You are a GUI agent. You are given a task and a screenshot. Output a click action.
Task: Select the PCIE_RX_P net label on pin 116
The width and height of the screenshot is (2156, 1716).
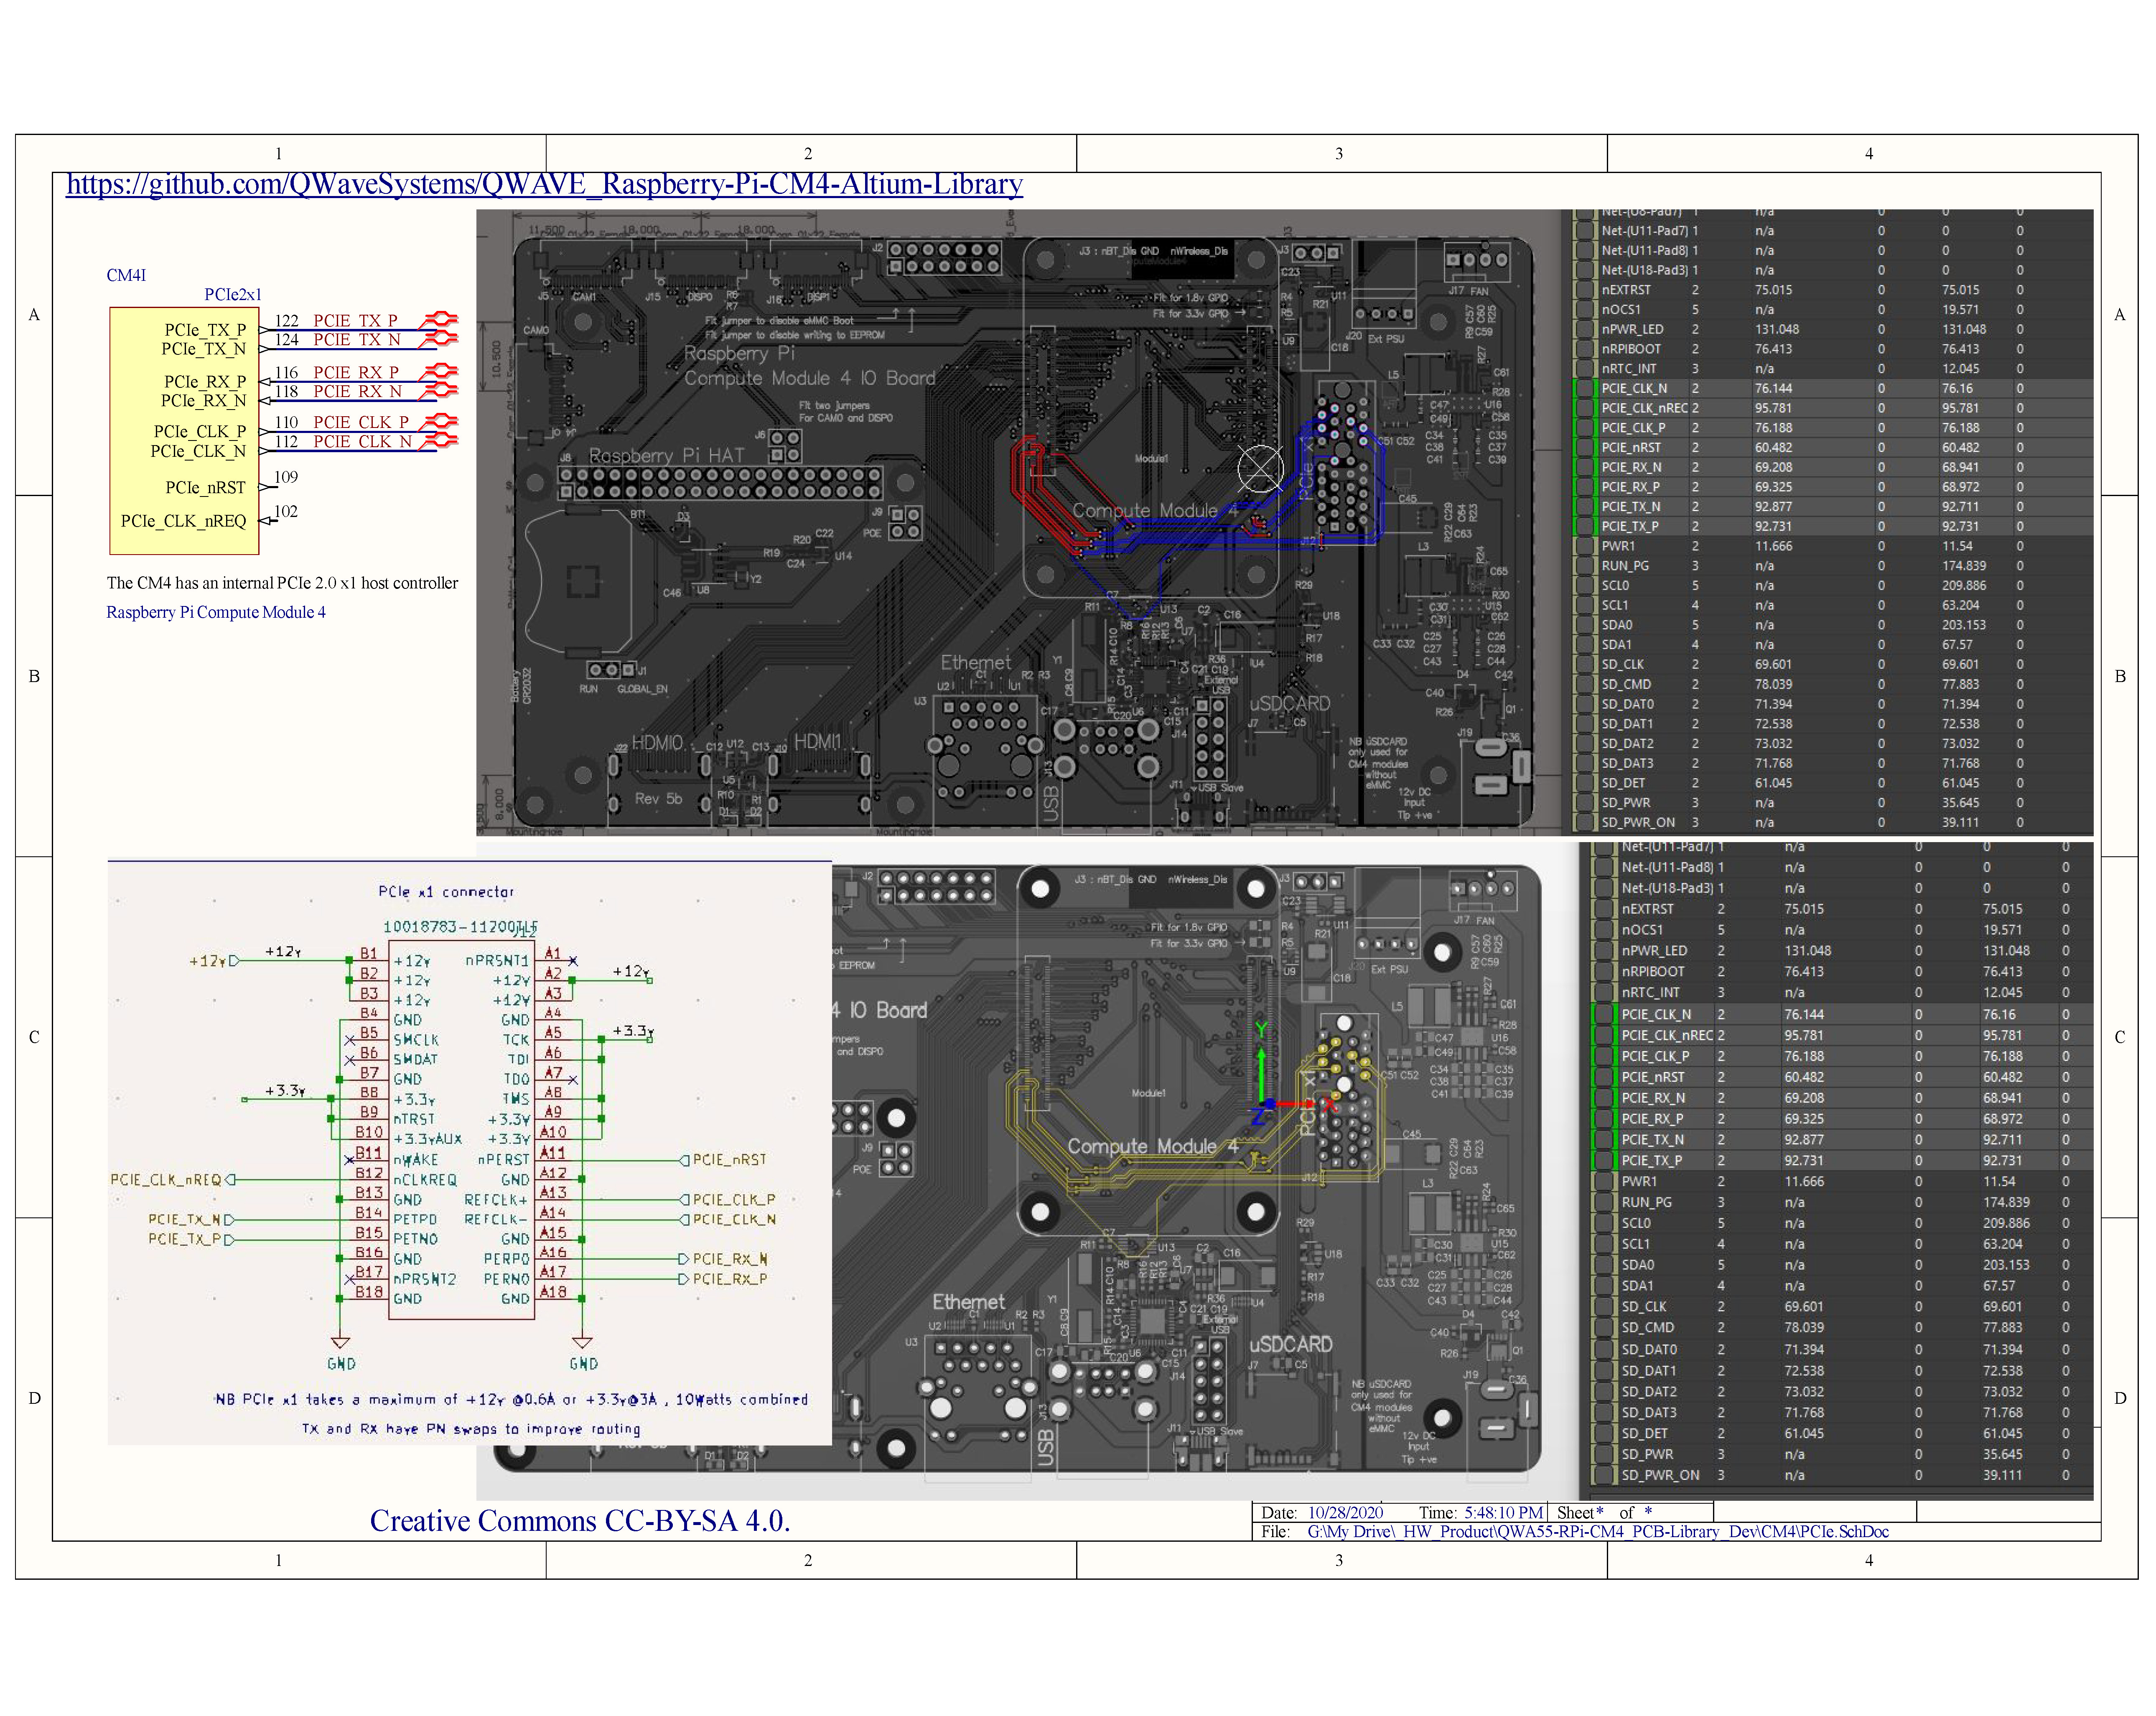[x=356, y=373]
